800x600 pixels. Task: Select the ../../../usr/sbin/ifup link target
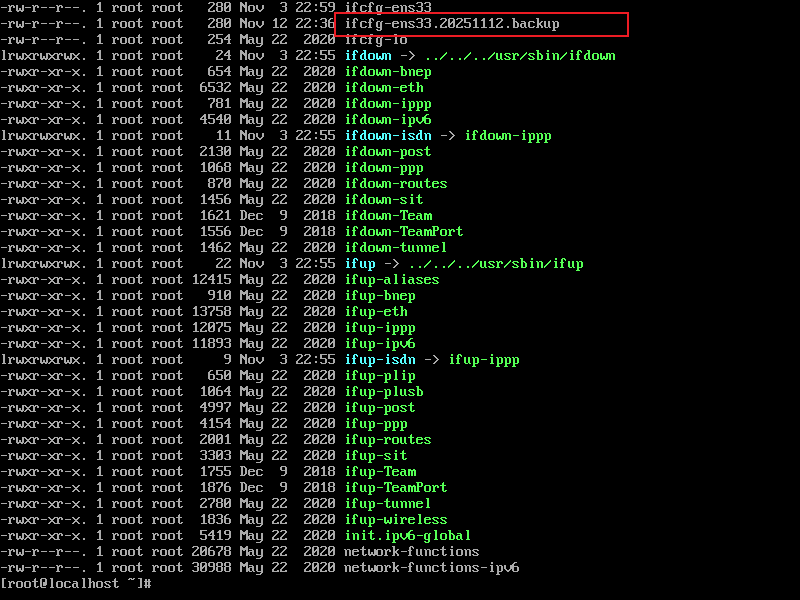click(x=496, y=264)
